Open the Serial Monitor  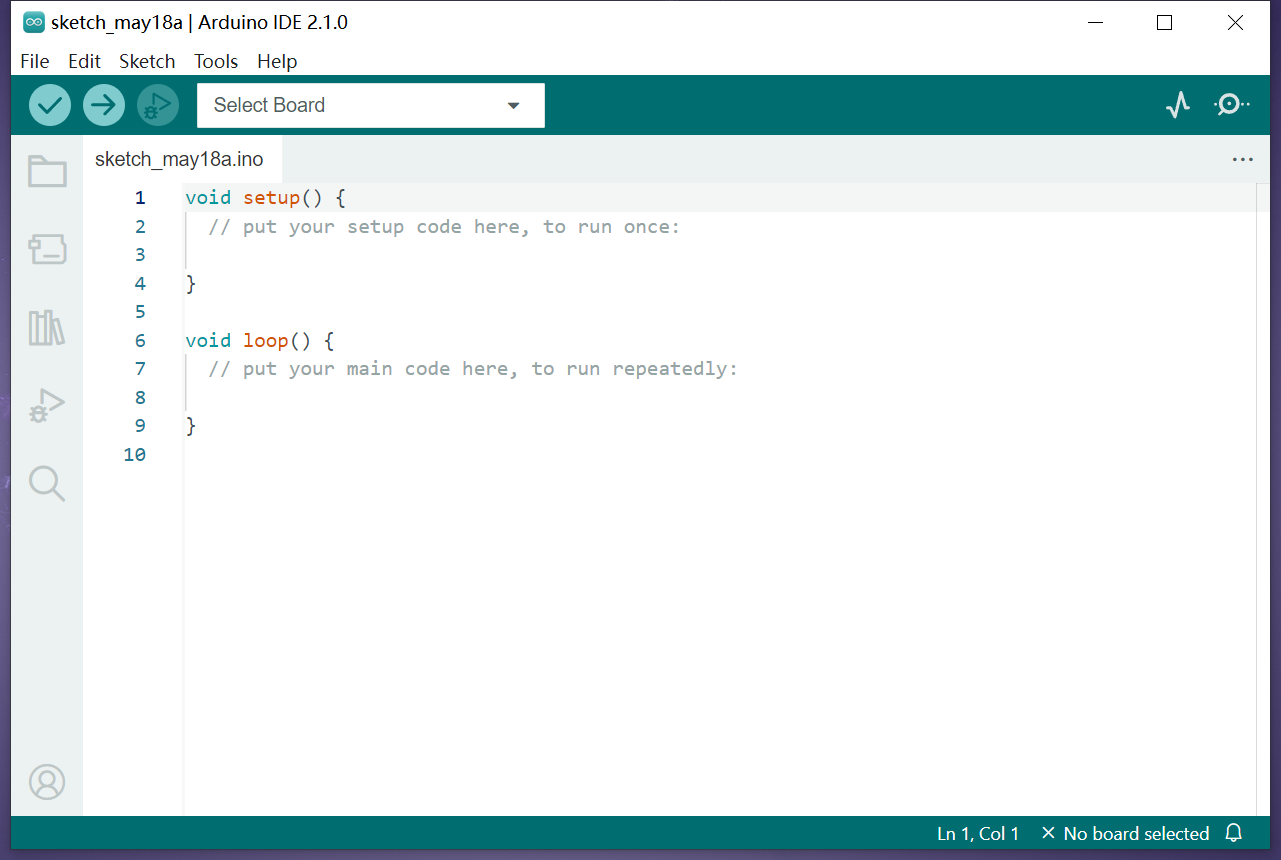[1231, 104]
